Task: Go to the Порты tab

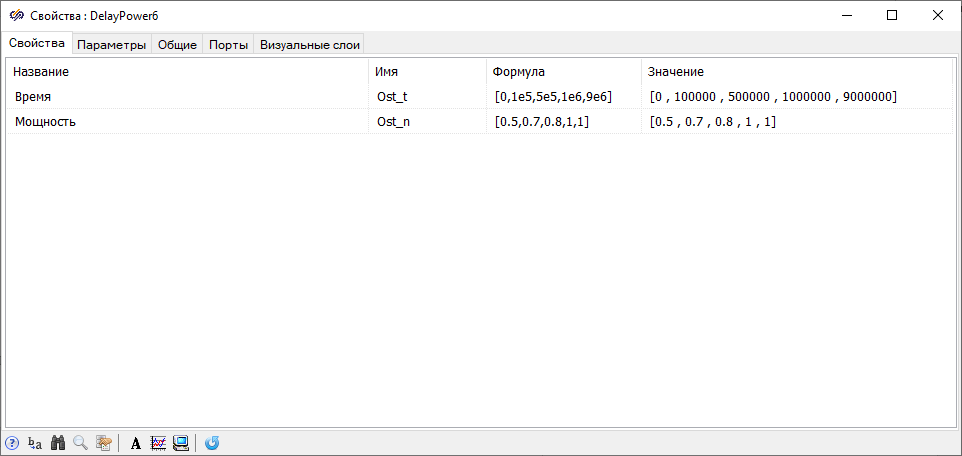Action: click(x=228, y=45)
